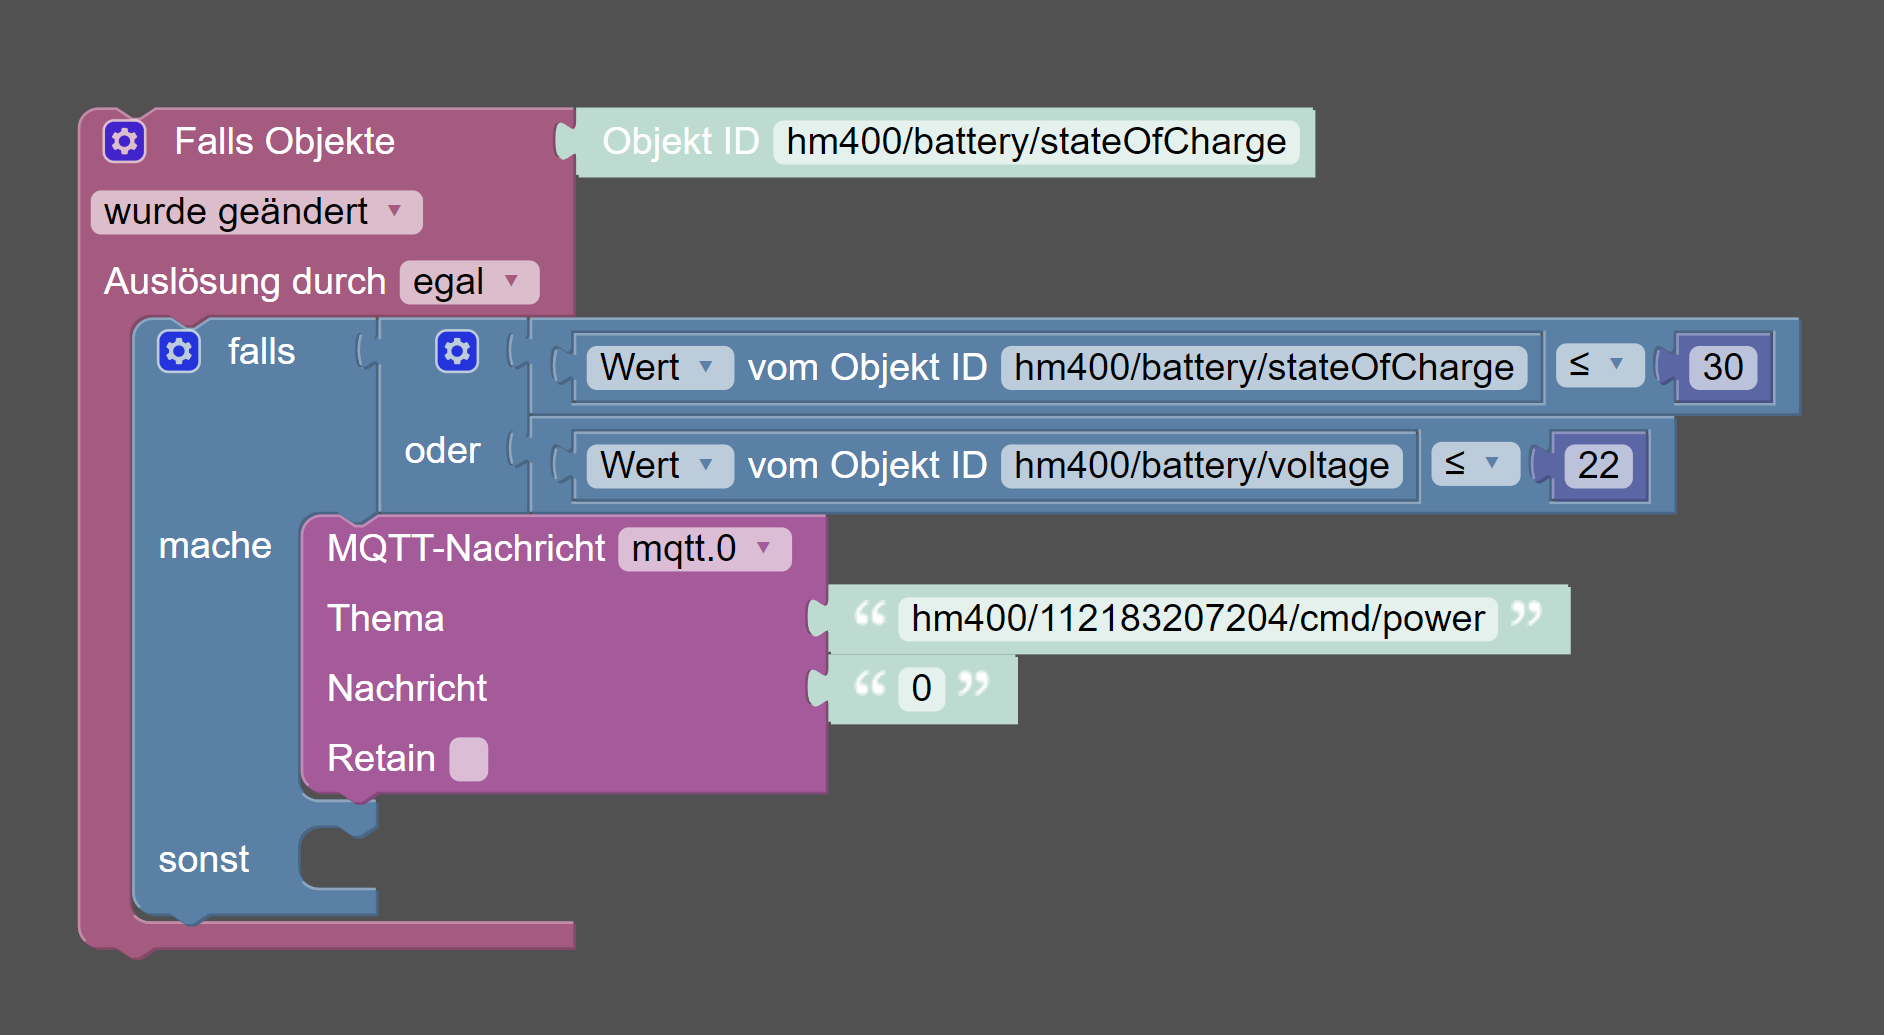Click the topic text hm400/112183207204/cmd/power
1884x1035 pixels.
pyautogui.click(x=1198, y=619)
